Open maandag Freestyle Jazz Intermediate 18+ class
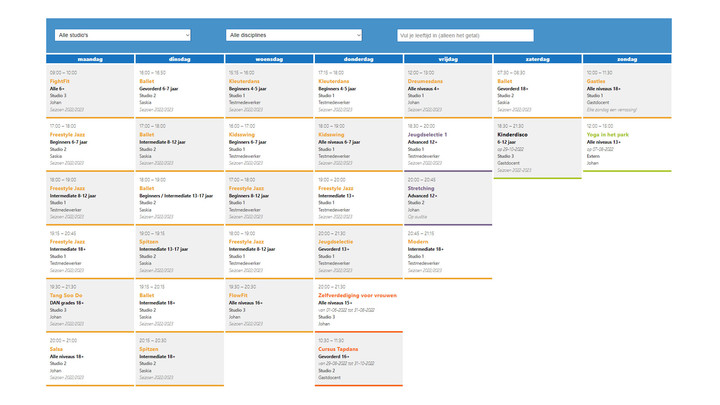The width and height of the screenshot is (720, 405). [90, 252]
